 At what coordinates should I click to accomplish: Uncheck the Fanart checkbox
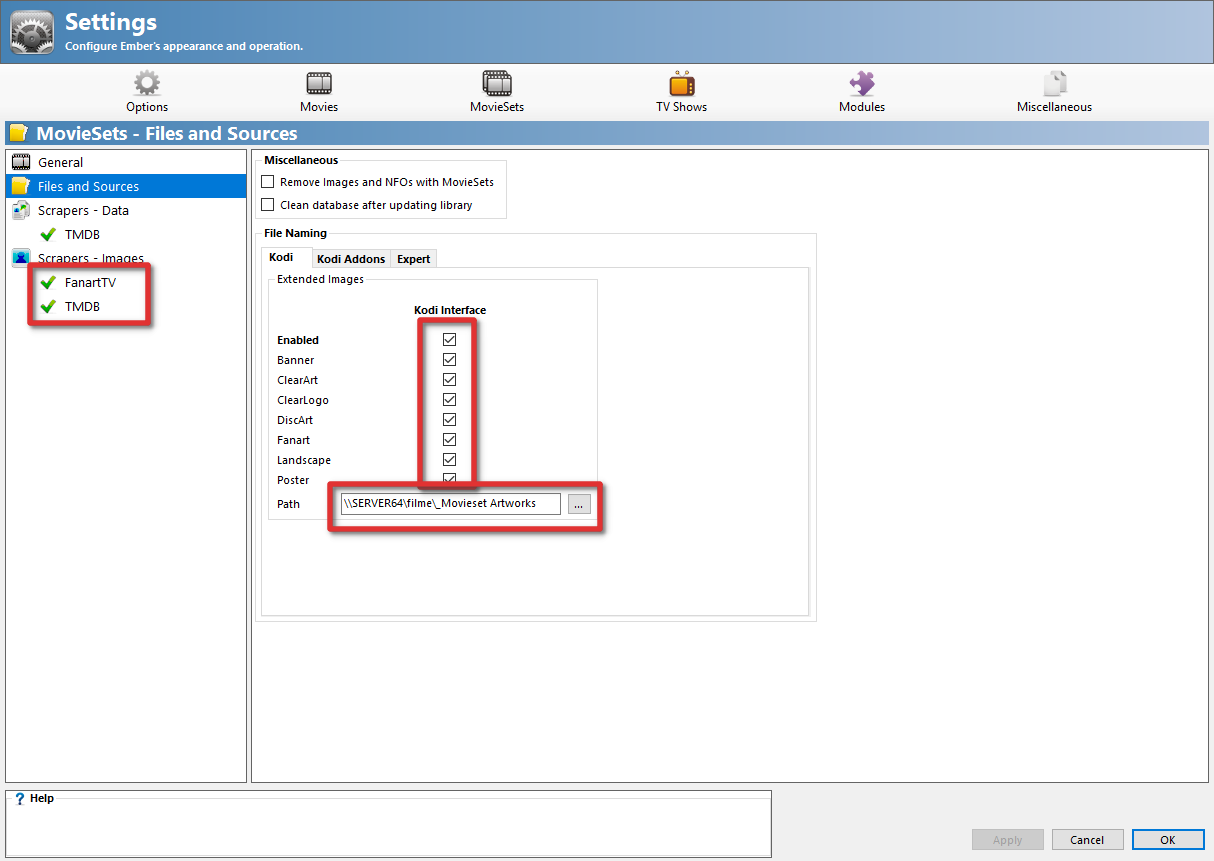coord(449,440)
